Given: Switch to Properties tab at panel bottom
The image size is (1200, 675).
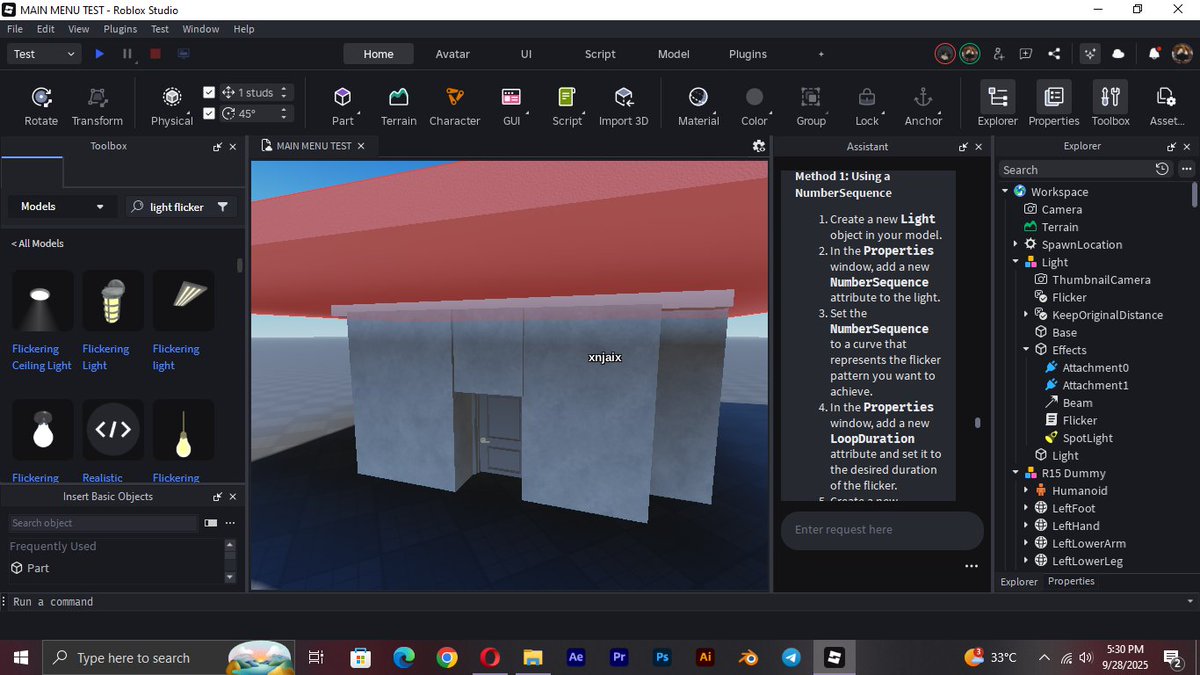Looking at the screenshot, I should tap(1071, 581).
